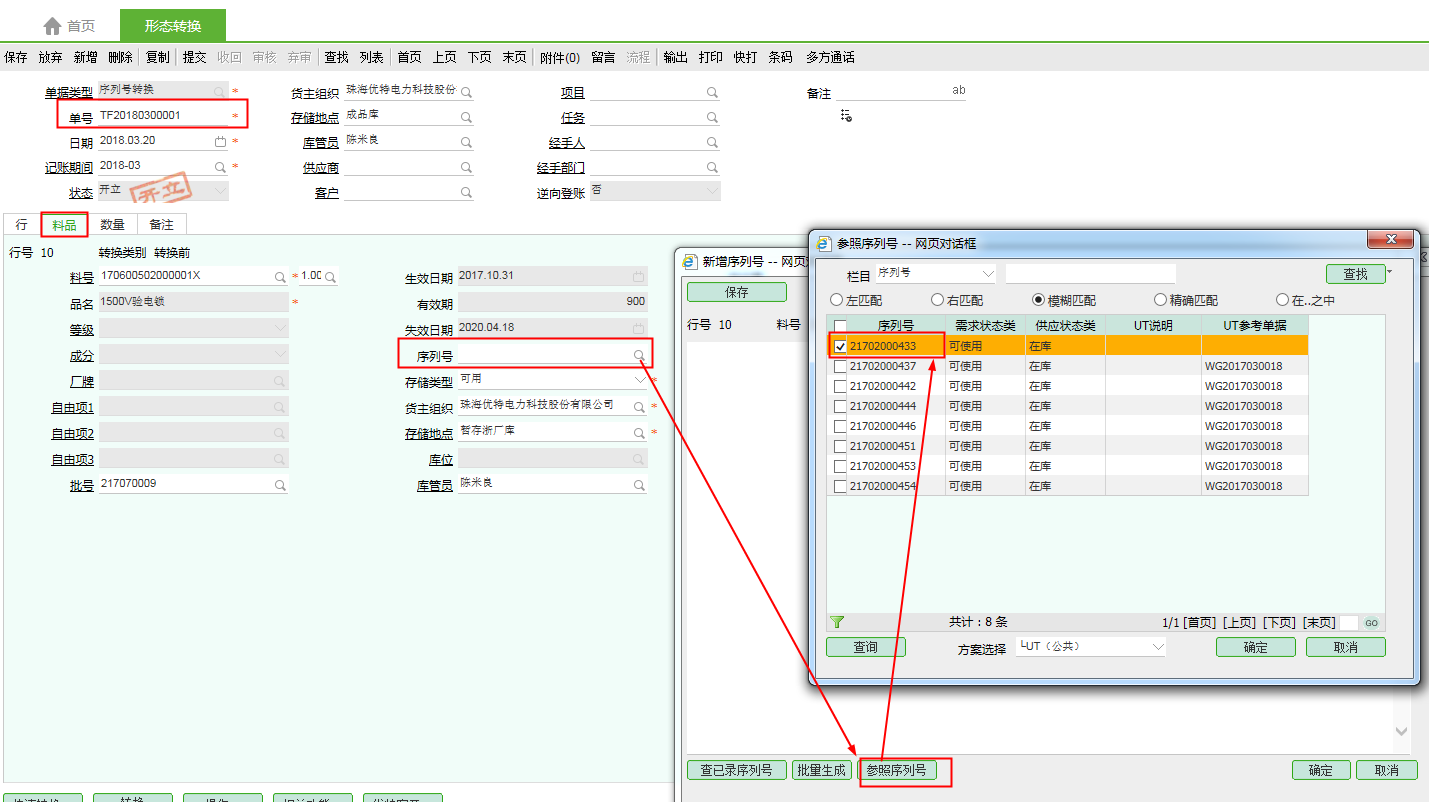The height and width of the screenshot is (802, 1429).
Task: Click the search text field beside 栏目
Action: click(x=1090, y=273)
